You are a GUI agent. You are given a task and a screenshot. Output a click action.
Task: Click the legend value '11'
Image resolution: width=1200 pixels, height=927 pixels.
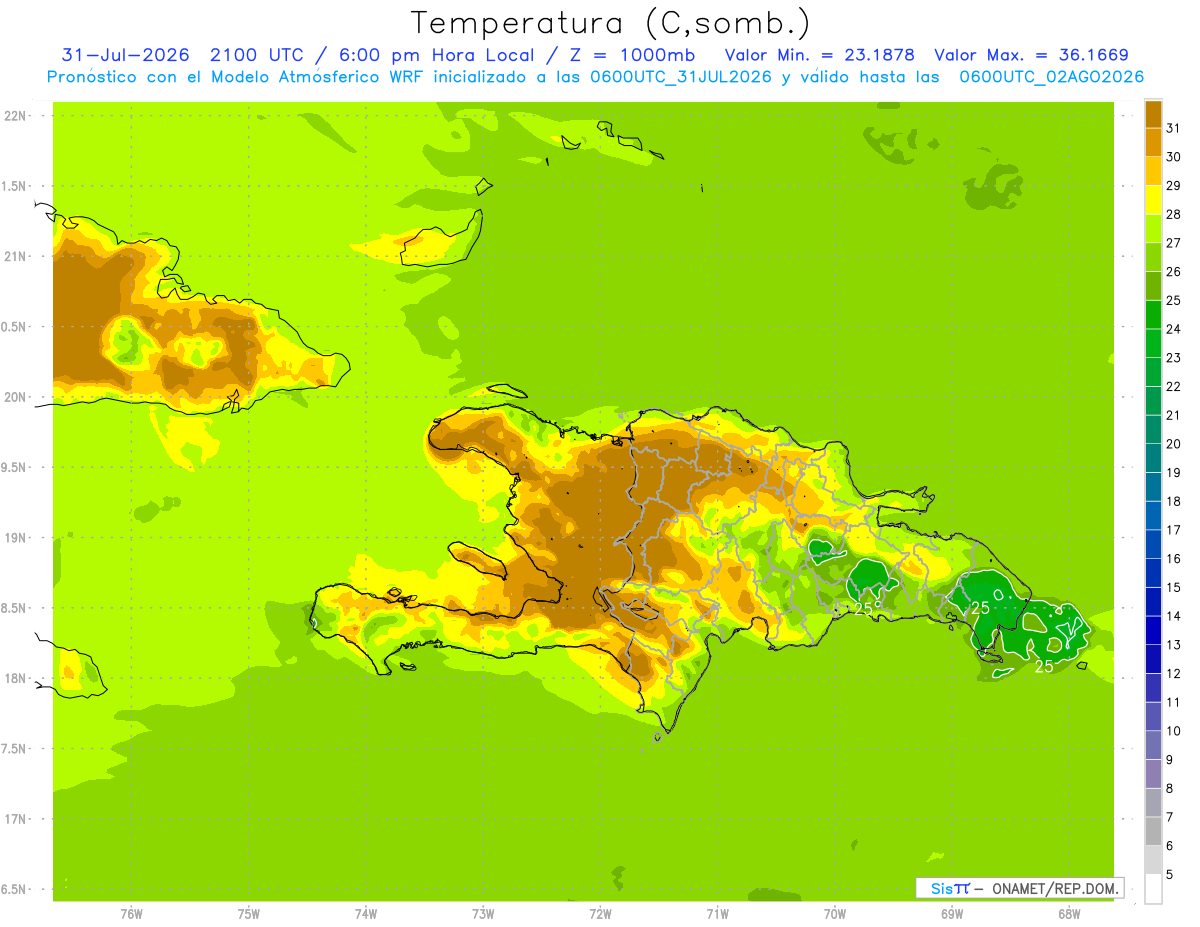click(x=1174, y=703)
